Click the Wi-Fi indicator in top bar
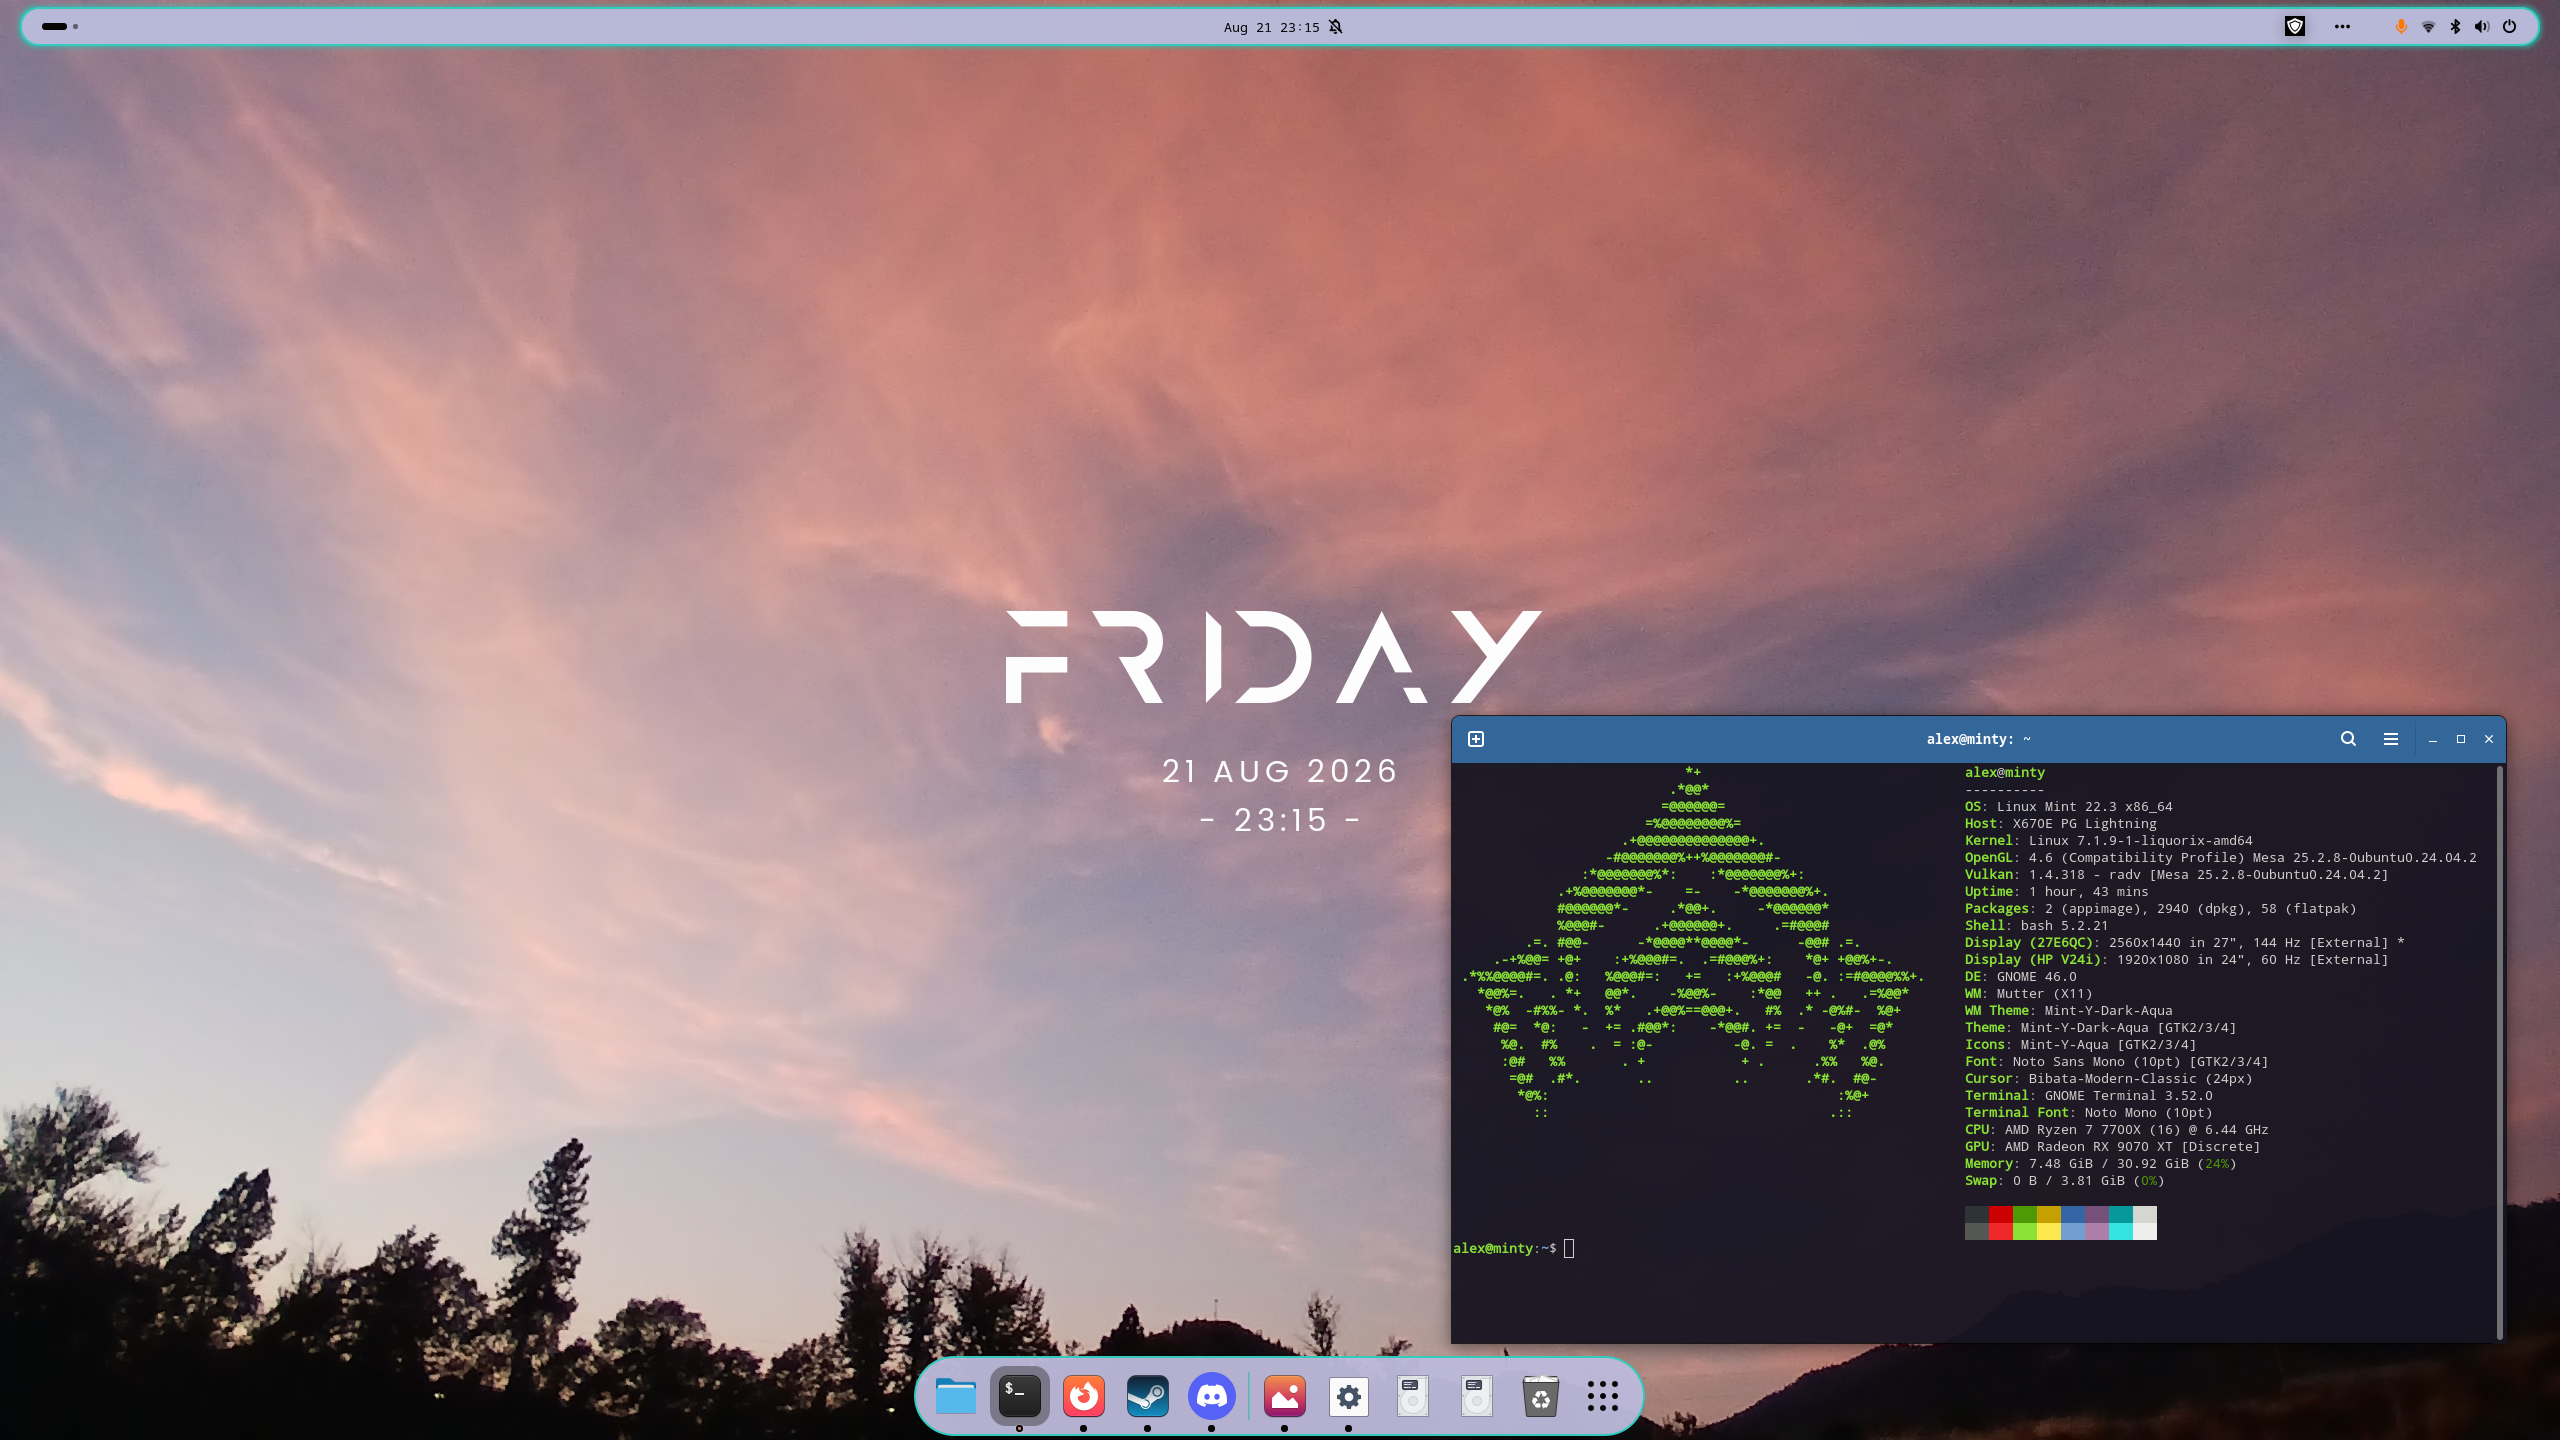The image size is (2560, 1440). point(2428,27)
